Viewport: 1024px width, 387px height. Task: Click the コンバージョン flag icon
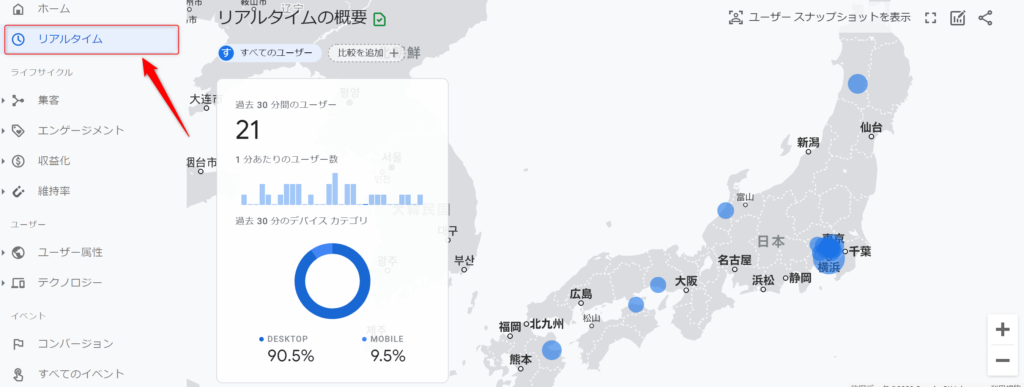(x=18, y=344)
